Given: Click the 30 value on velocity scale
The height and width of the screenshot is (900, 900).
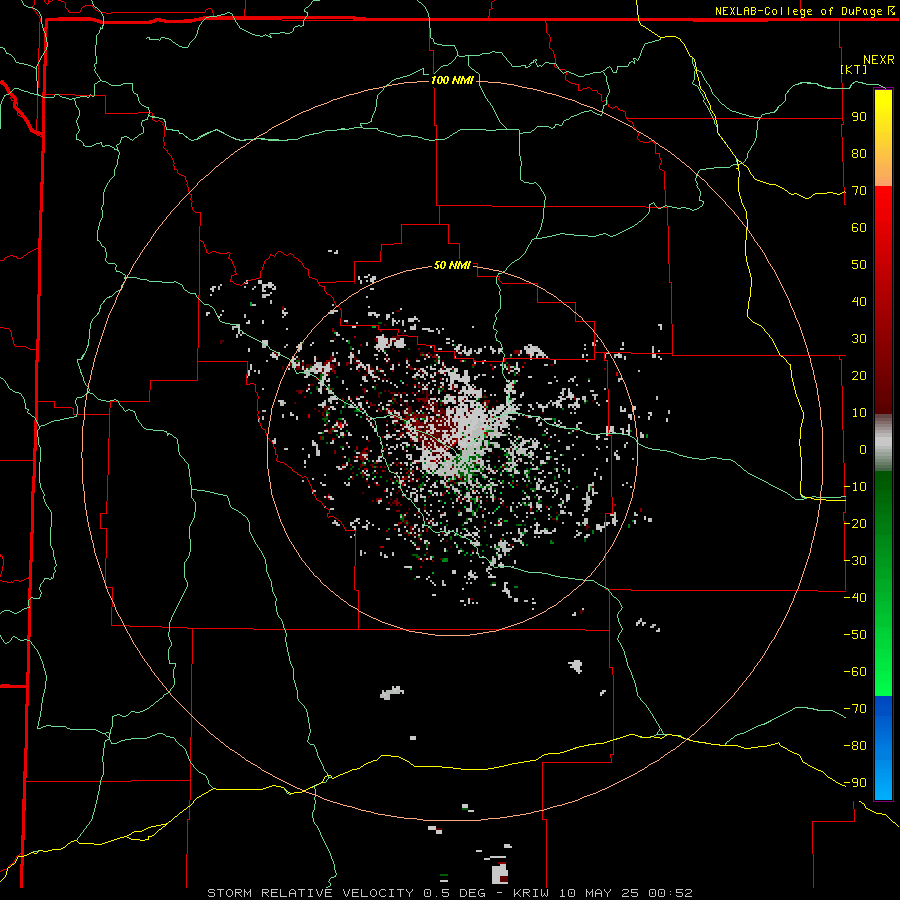Looking at the screenshot, I should pos(859,339).
